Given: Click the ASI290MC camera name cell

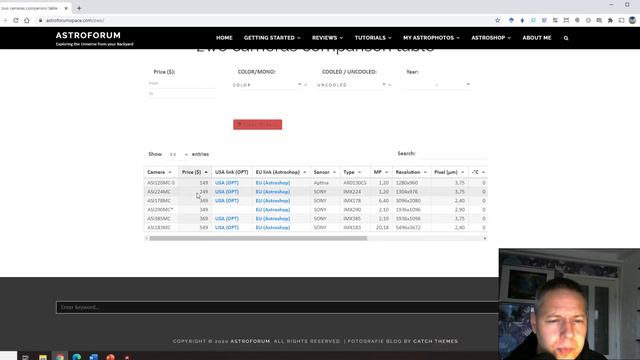Looking at the screenshot, I should (160, 210).
